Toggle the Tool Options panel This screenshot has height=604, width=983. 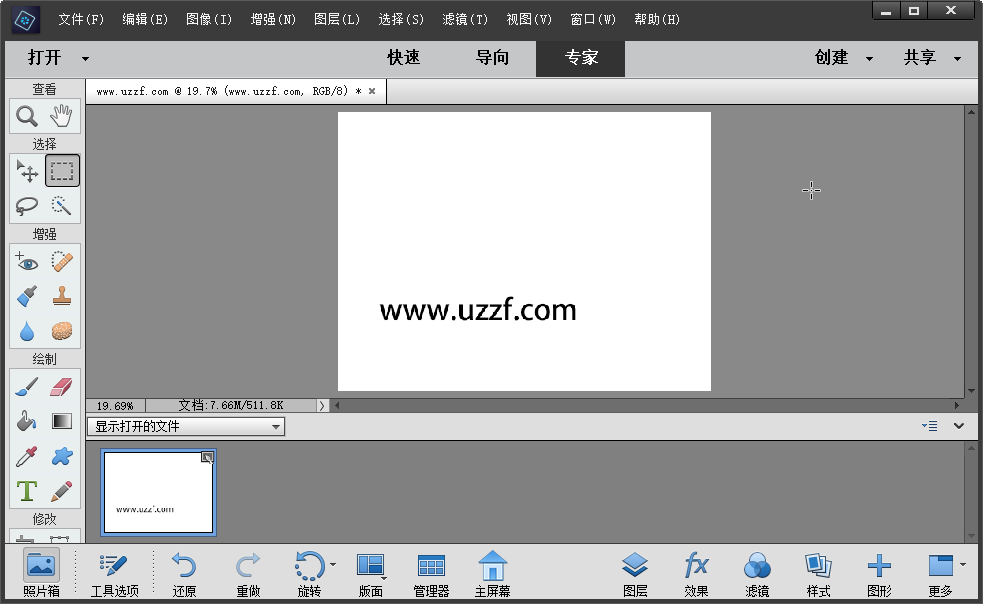114,574
